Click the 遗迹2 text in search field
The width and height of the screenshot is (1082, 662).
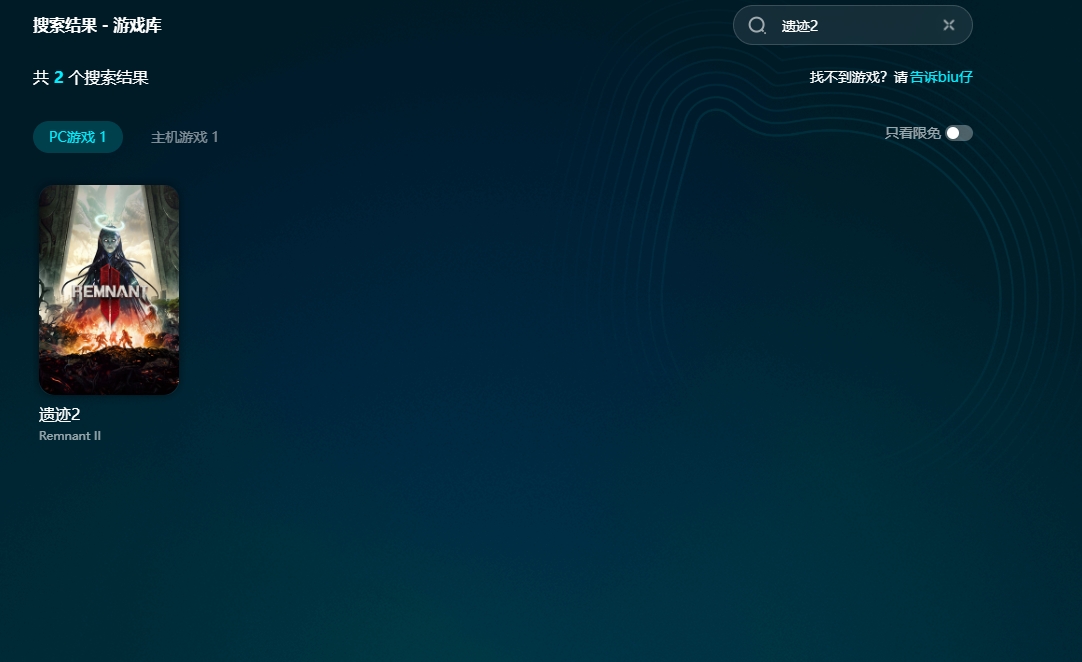[x=800, y=26]
